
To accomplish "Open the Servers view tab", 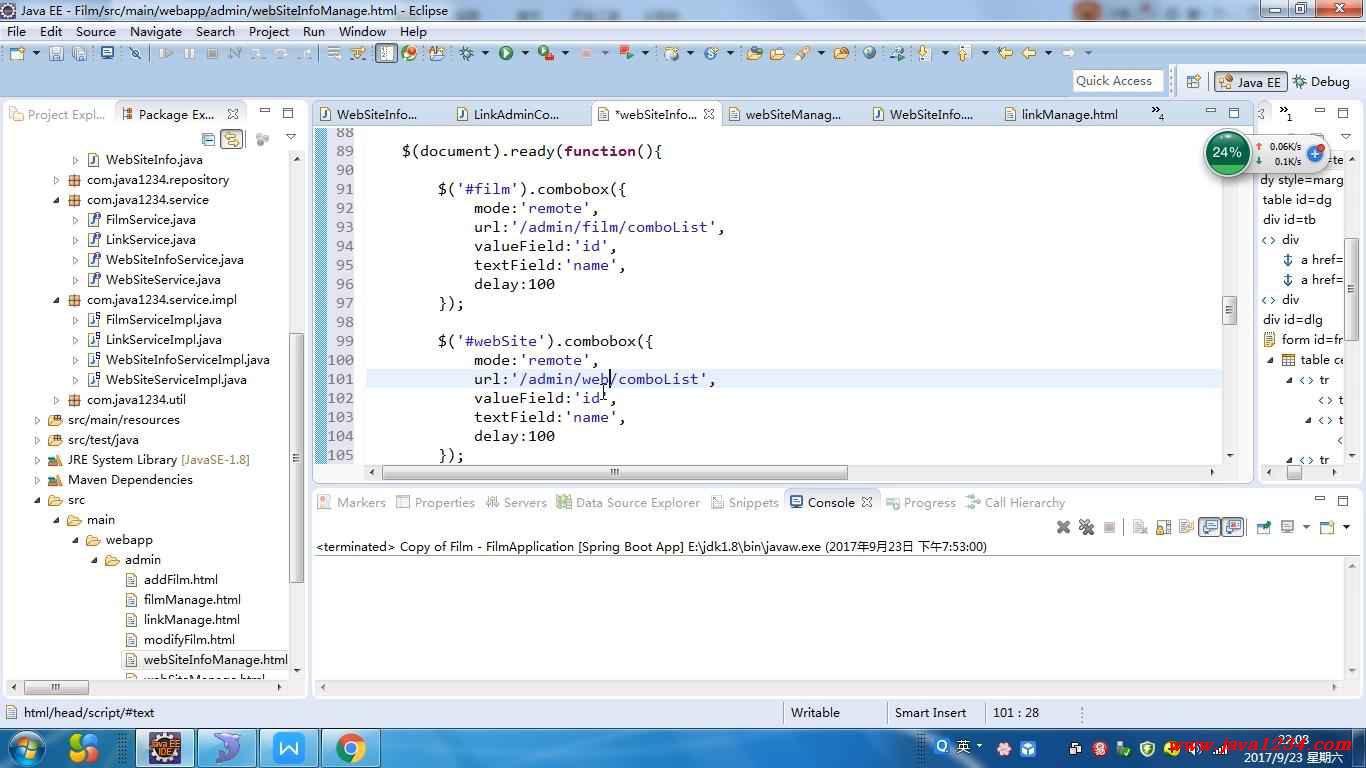I will (x=515, y=503).
